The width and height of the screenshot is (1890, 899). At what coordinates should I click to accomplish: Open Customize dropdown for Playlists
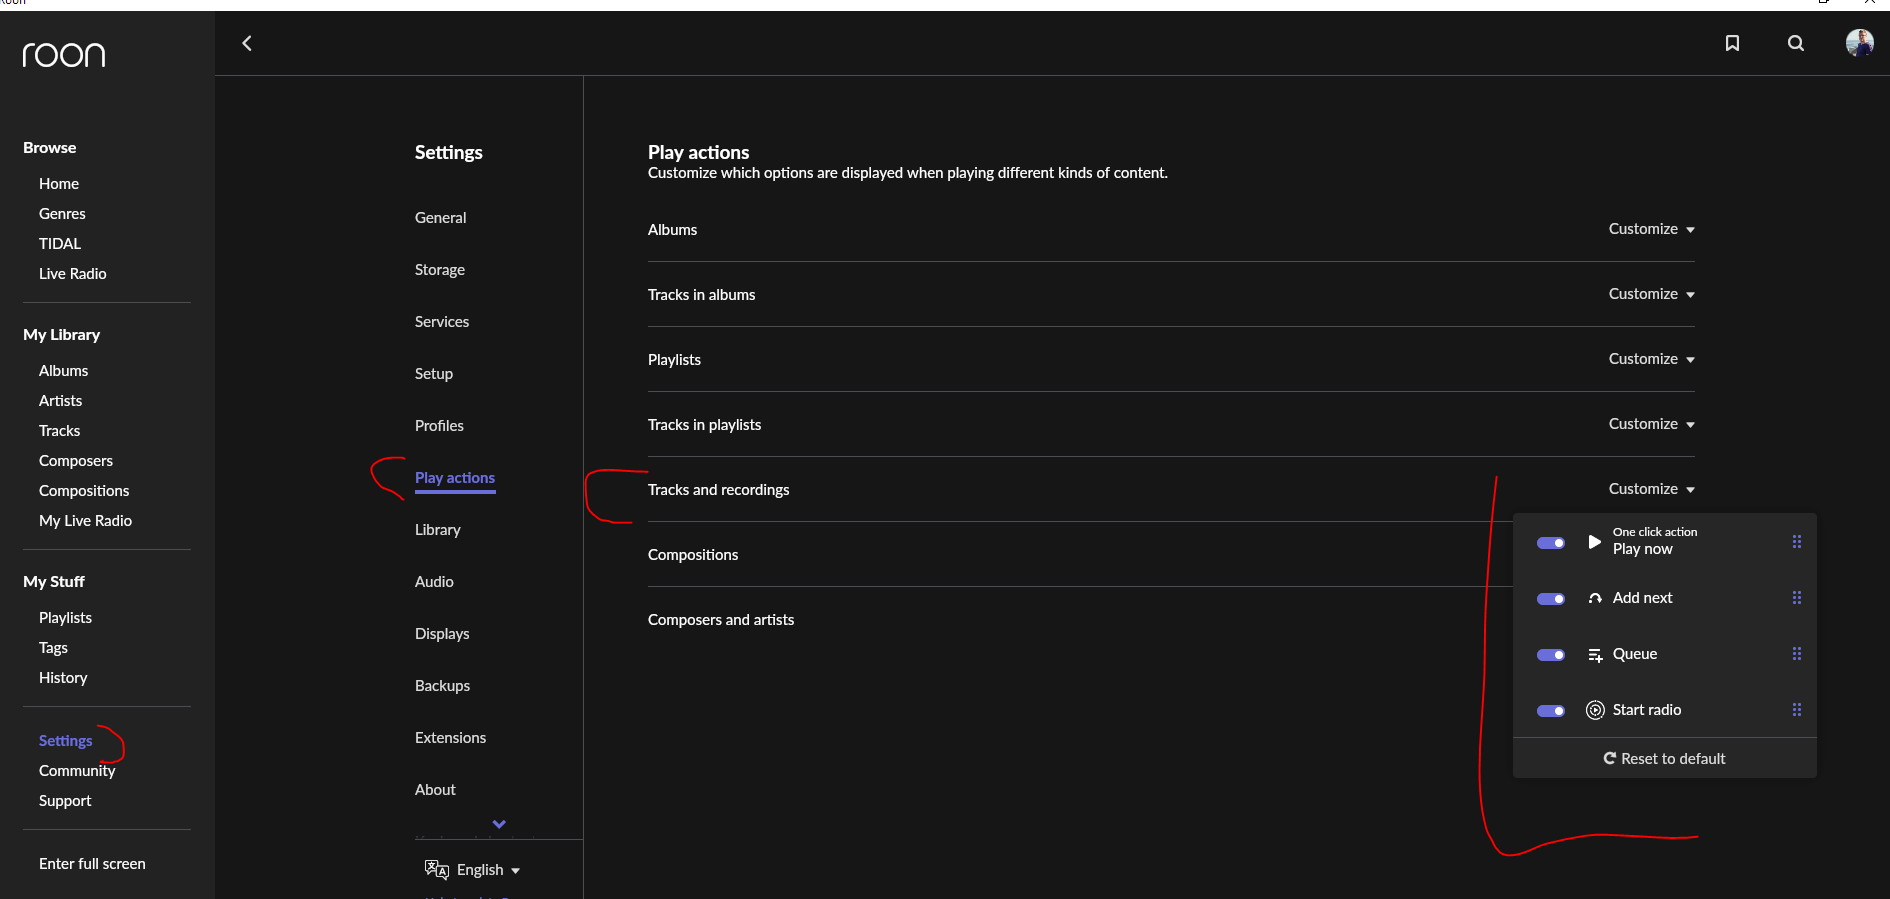tap(1651, 359)
